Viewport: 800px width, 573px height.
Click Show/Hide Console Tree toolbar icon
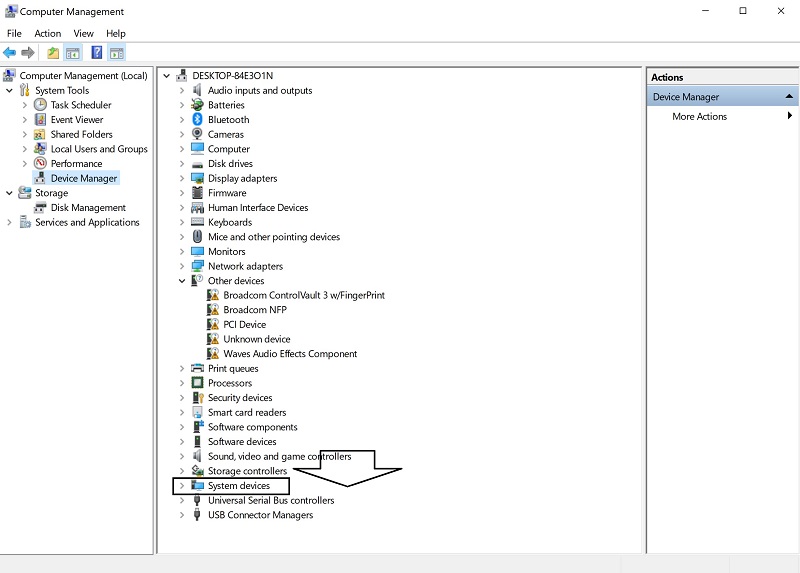(x=73, y=53)
